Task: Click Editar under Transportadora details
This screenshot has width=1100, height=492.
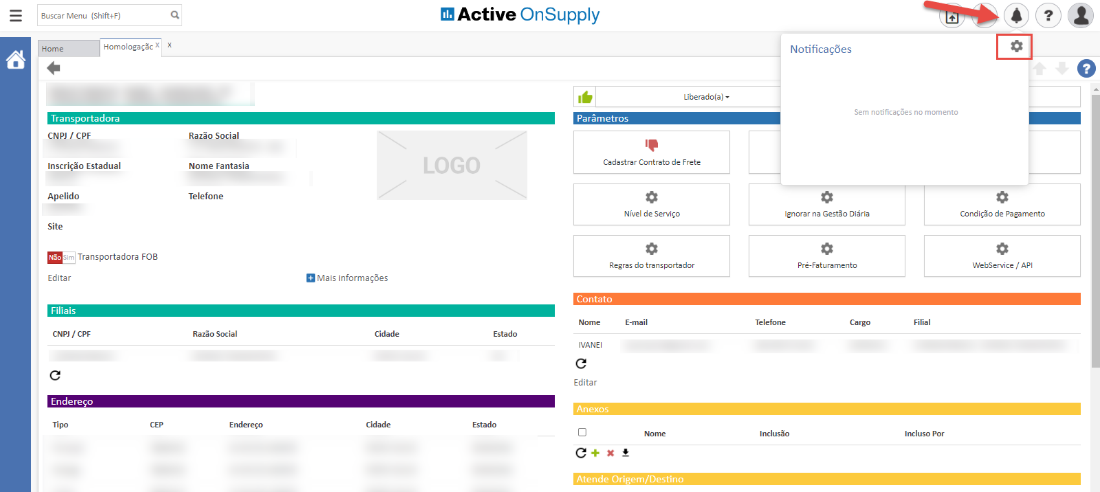Action: point(59,277)
